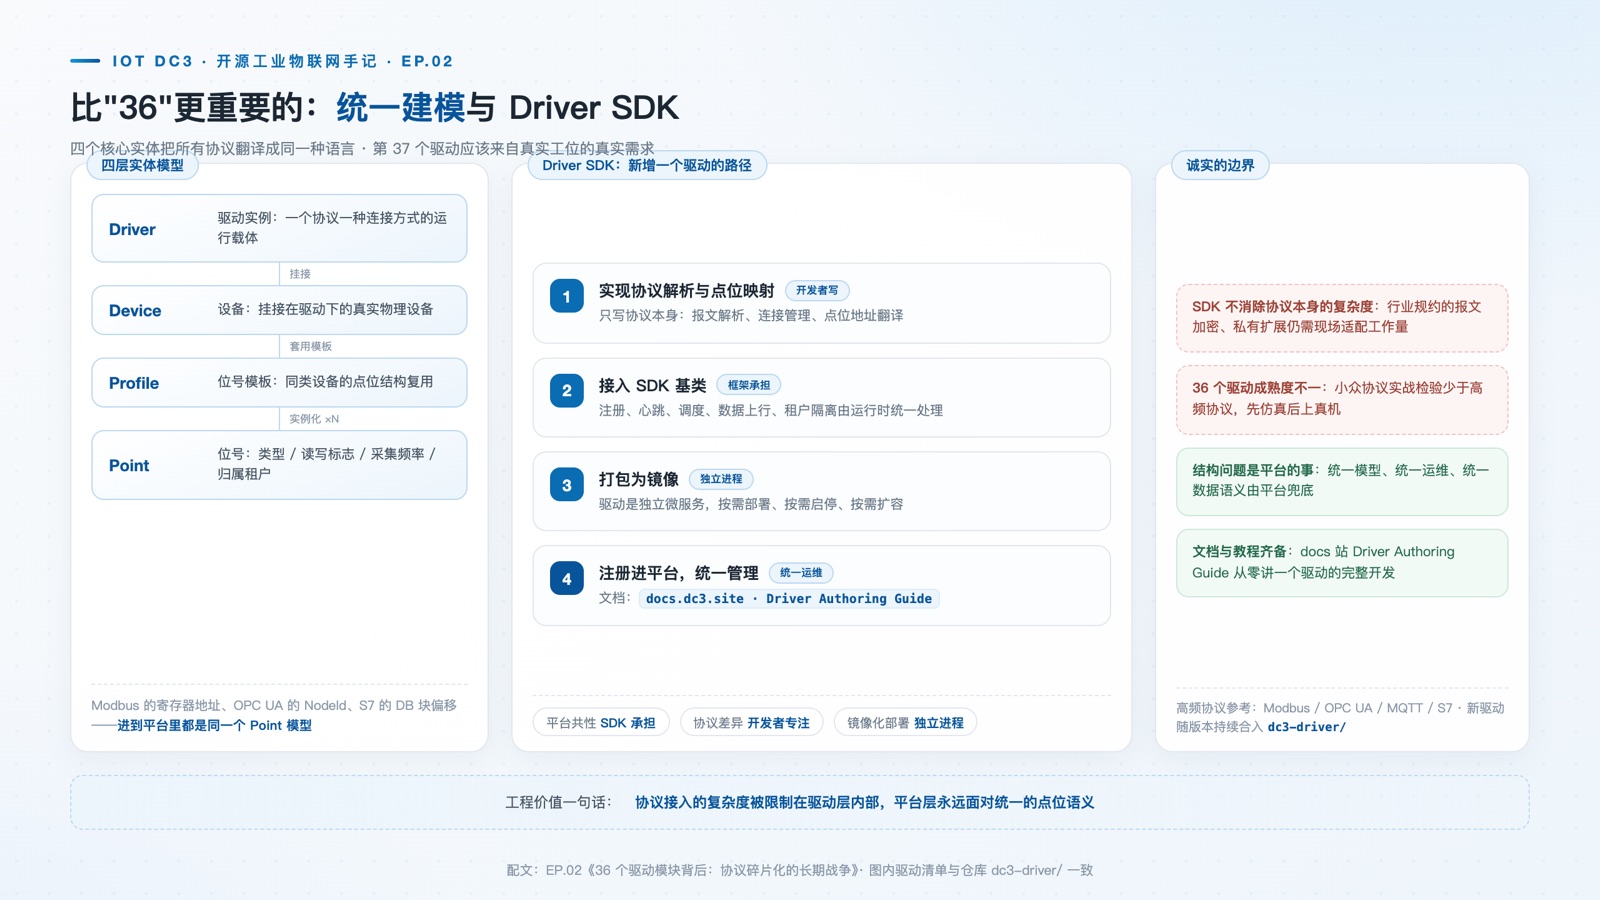Click the 工程价值一句话 label
1600x900 pixels.
558,802
